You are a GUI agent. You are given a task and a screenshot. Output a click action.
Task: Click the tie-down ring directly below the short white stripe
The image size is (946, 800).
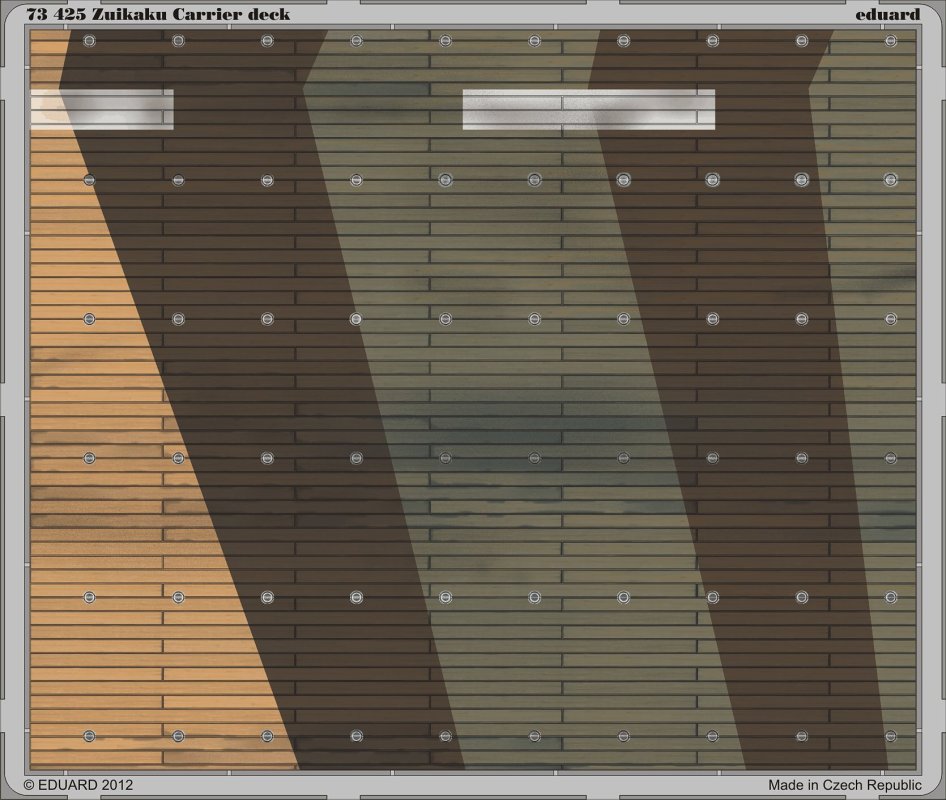[x=89, y=180]
